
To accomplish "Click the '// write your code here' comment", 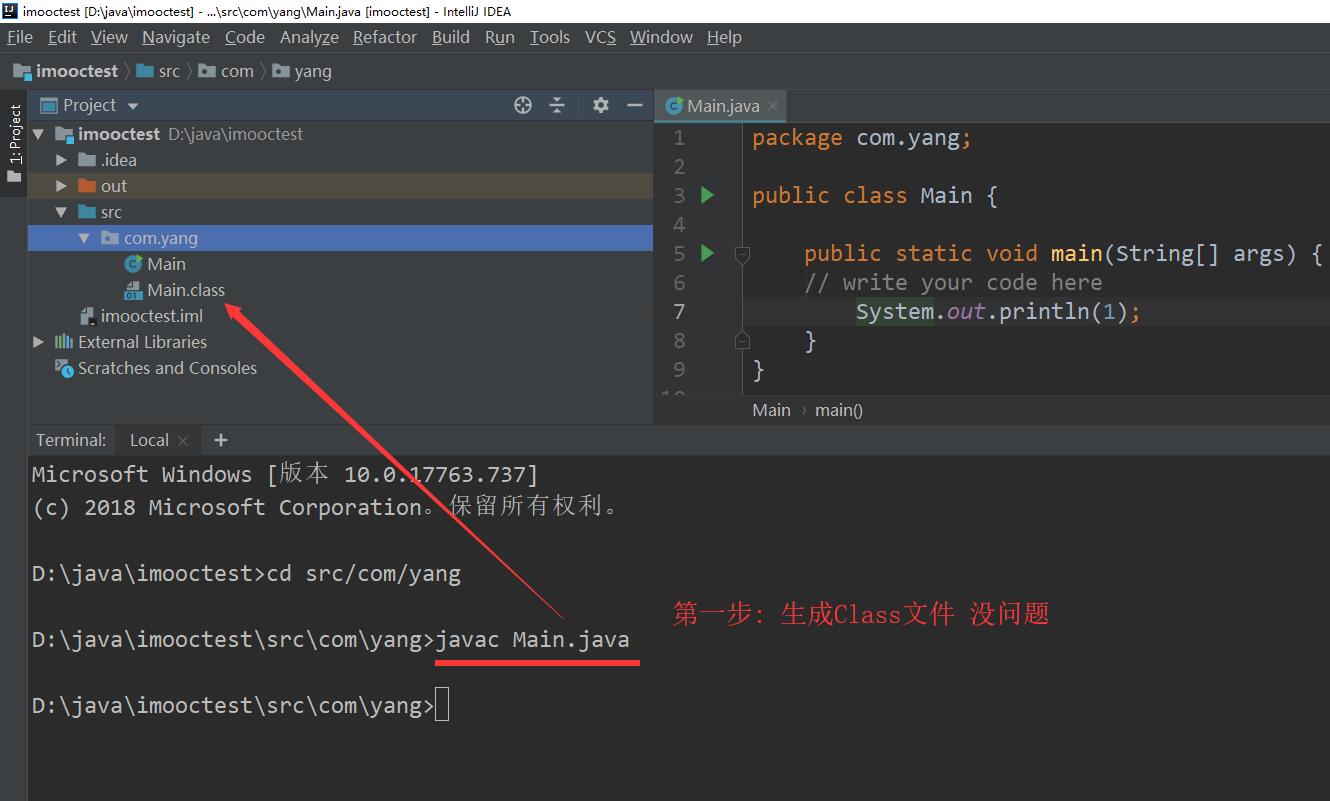I will click(x=953, y=282).
